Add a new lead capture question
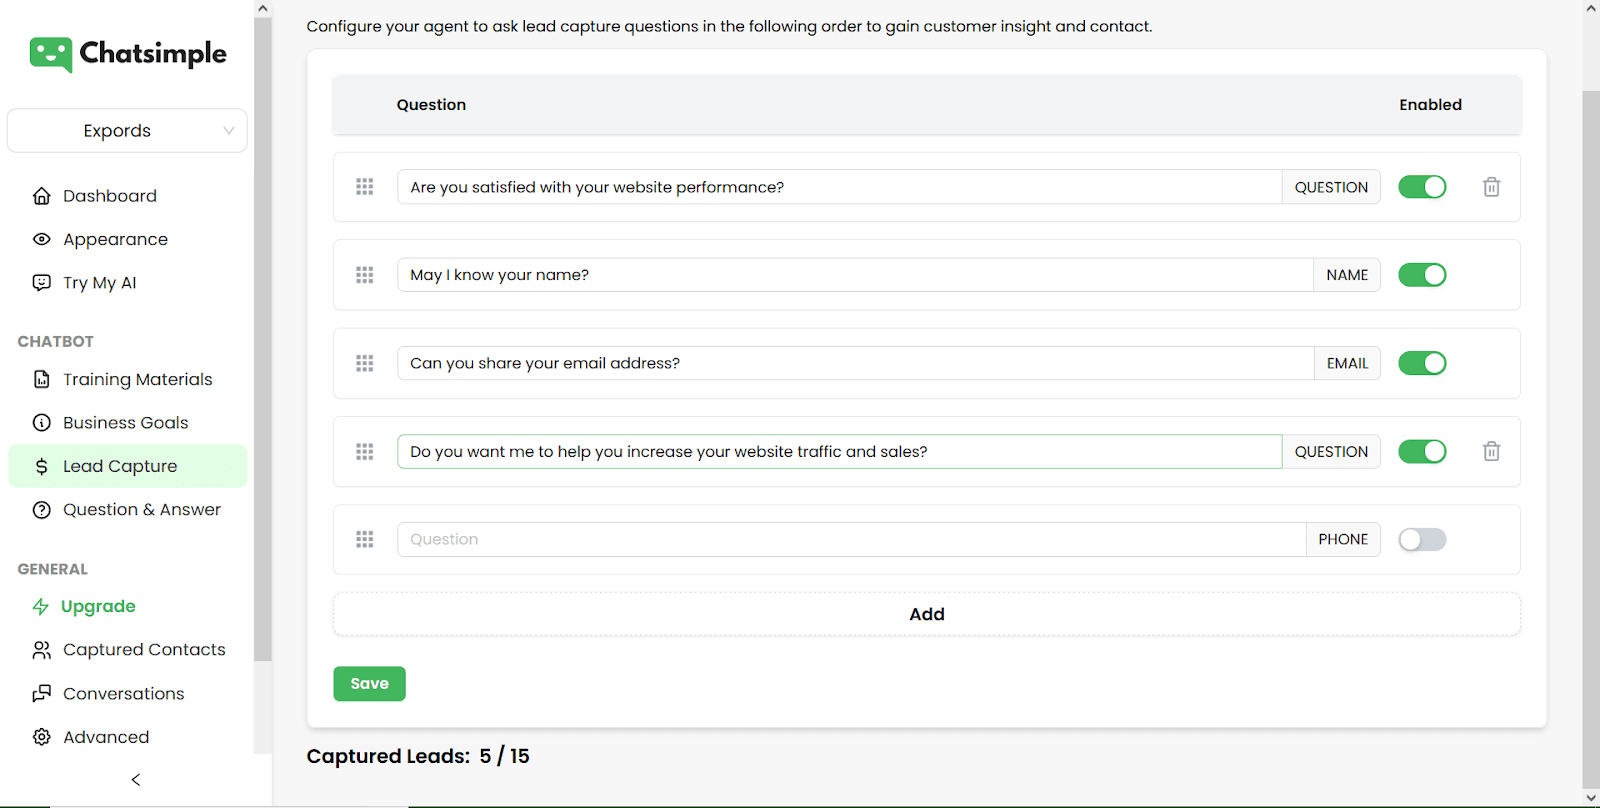This screenshot has width=1600, height=808. (x=926, y=614)
